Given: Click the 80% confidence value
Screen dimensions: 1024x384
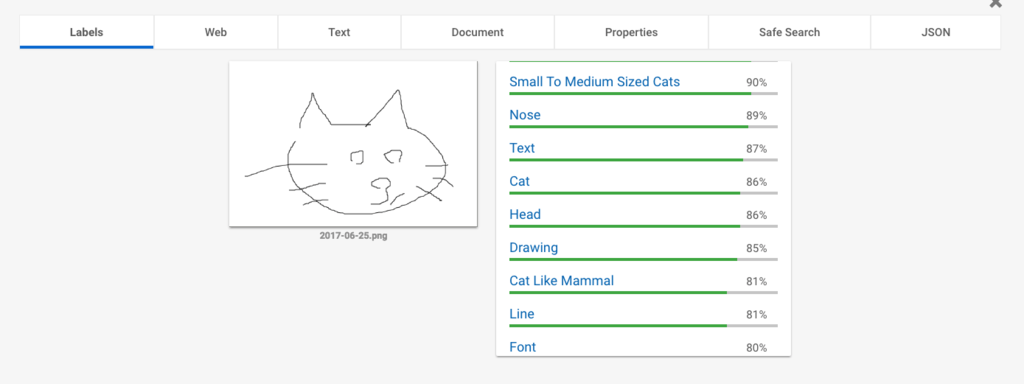Looking at the screenshot, I should (756, 348).
